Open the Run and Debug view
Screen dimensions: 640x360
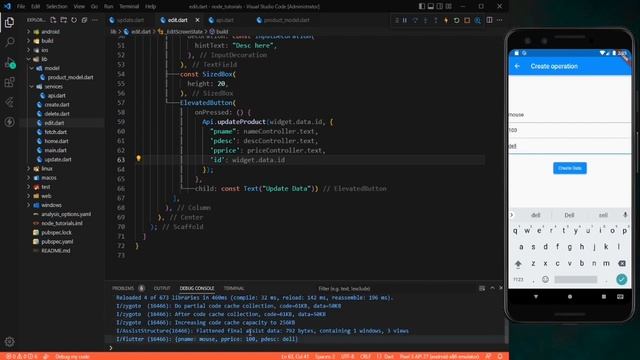pos(9,62)
